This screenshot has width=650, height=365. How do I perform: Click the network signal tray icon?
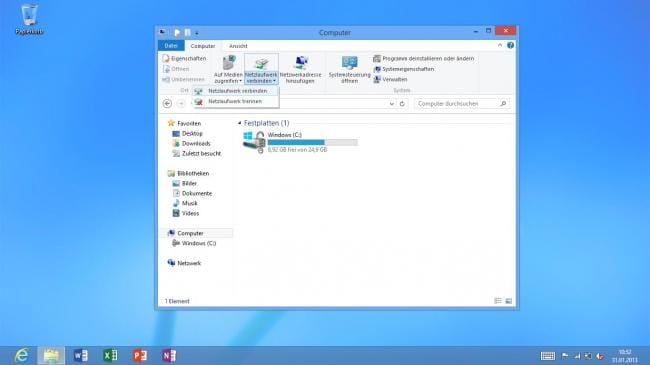[x=577, y=356]
